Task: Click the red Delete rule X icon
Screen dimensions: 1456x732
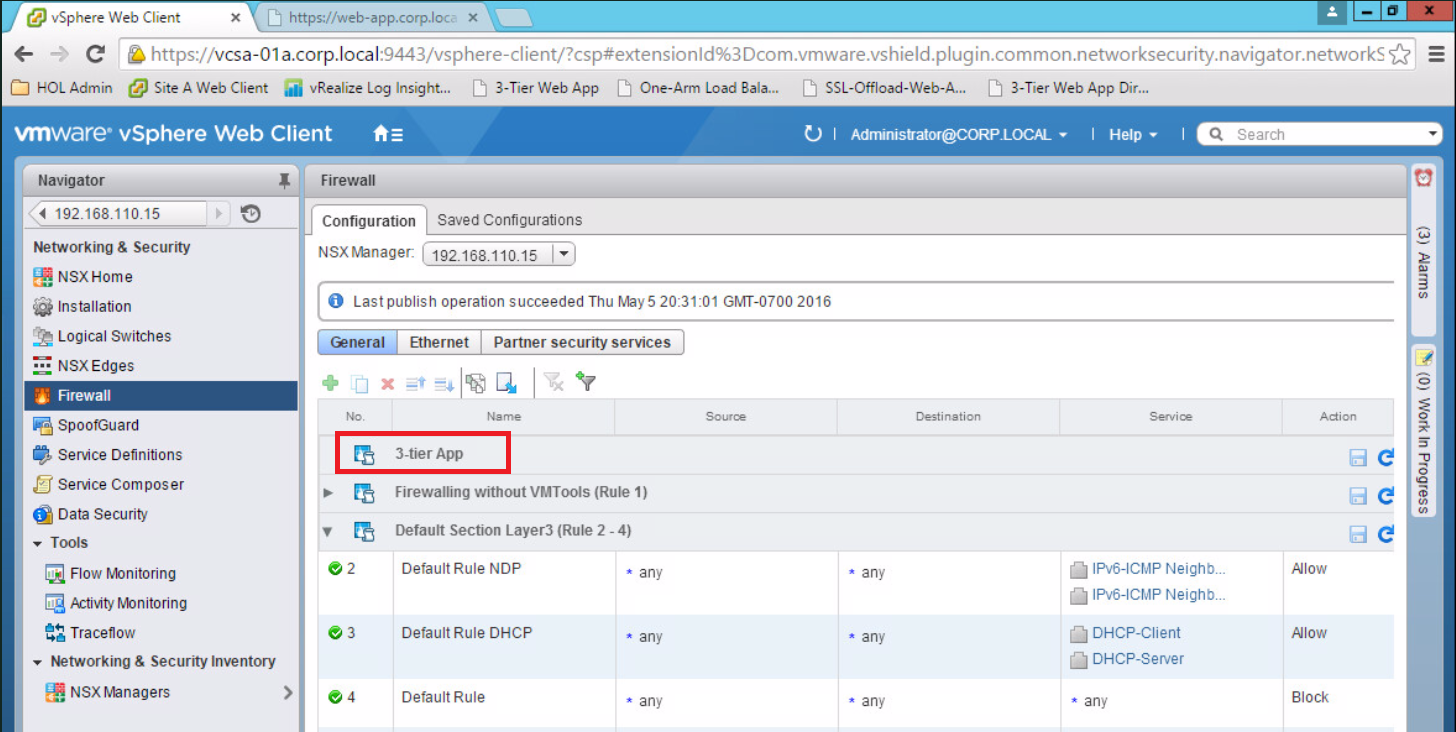Action: [x=388, y=383]
